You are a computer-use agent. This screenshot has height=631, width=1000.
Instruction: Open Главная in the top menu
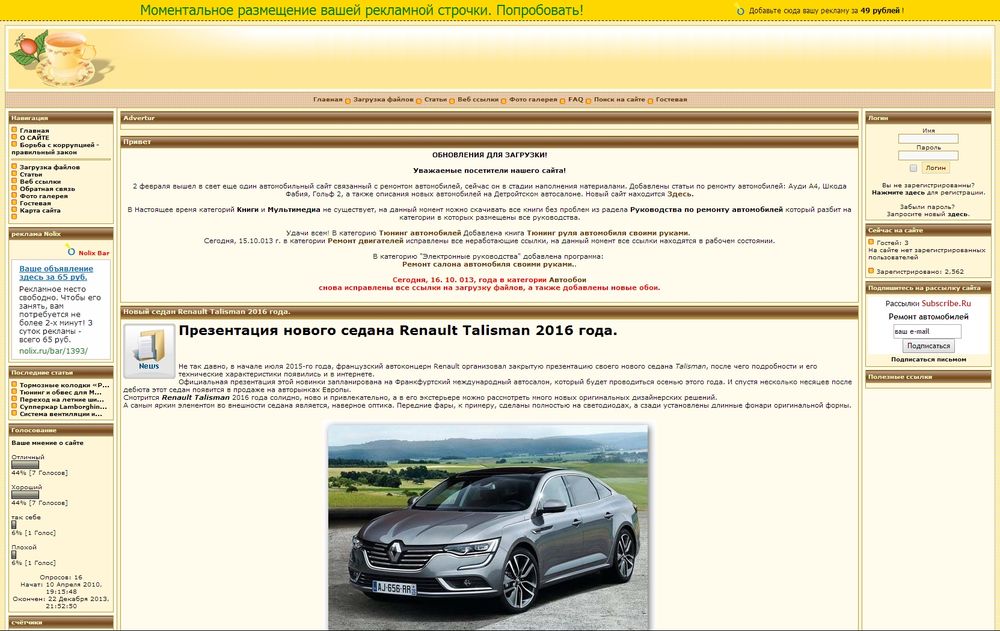(327, 100)
